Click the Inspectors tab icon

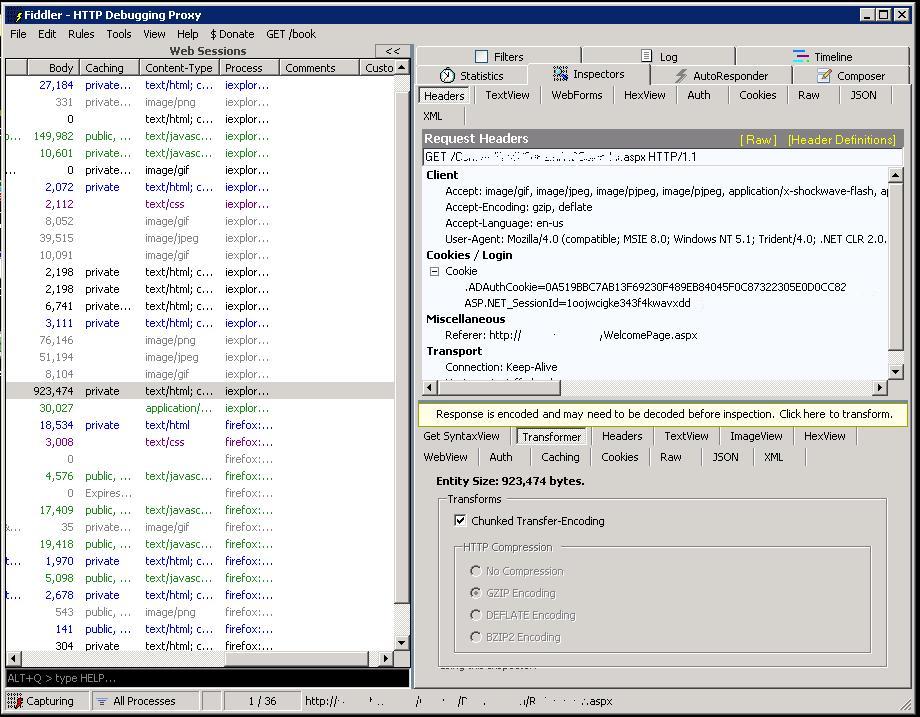click(561, 75)
